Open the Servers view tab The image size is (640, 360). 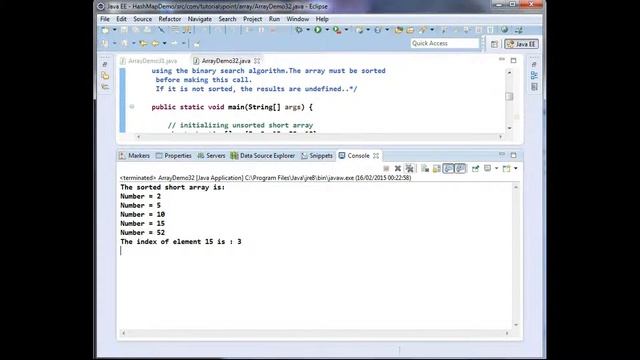click(x=211, y=156)
